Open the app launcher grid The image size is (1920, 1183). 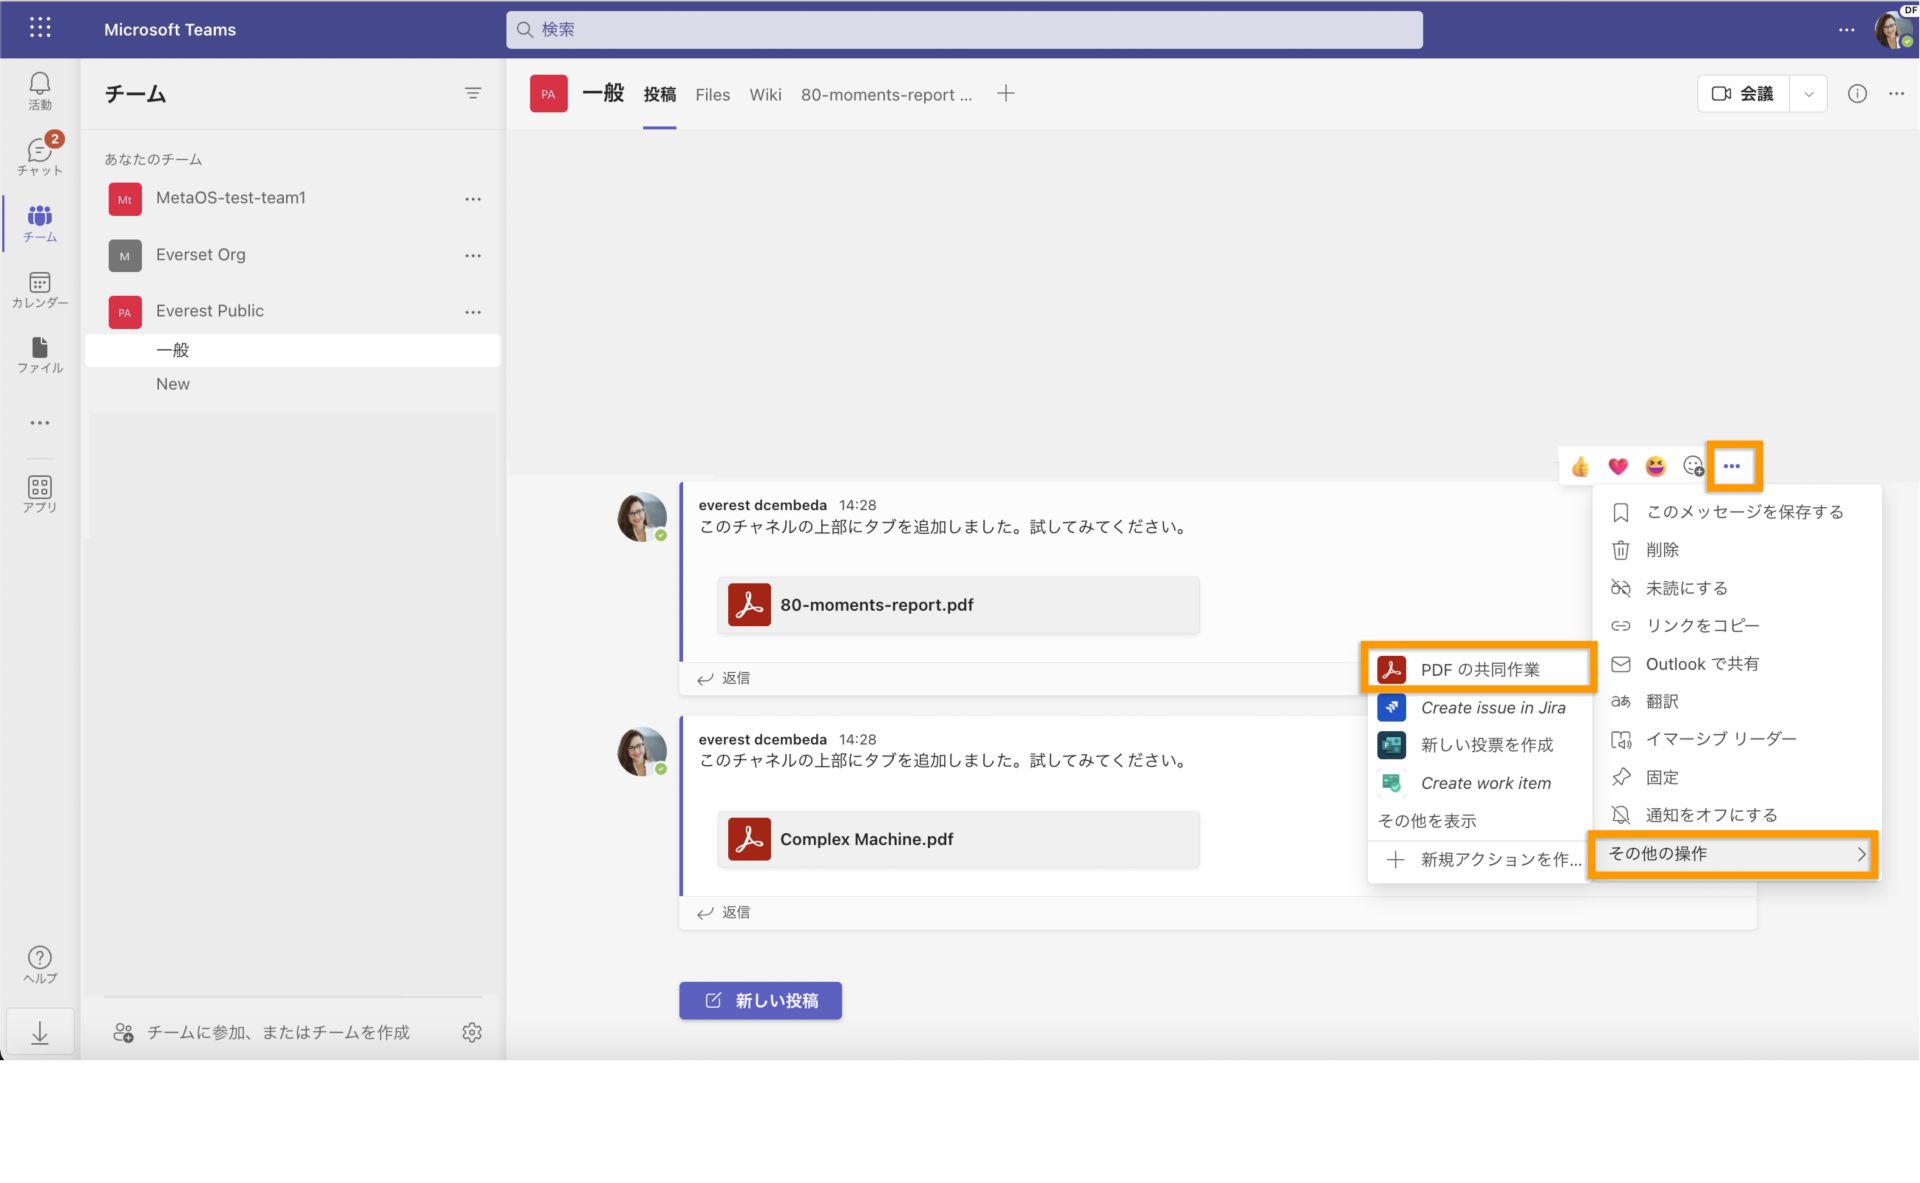(40, 28)
